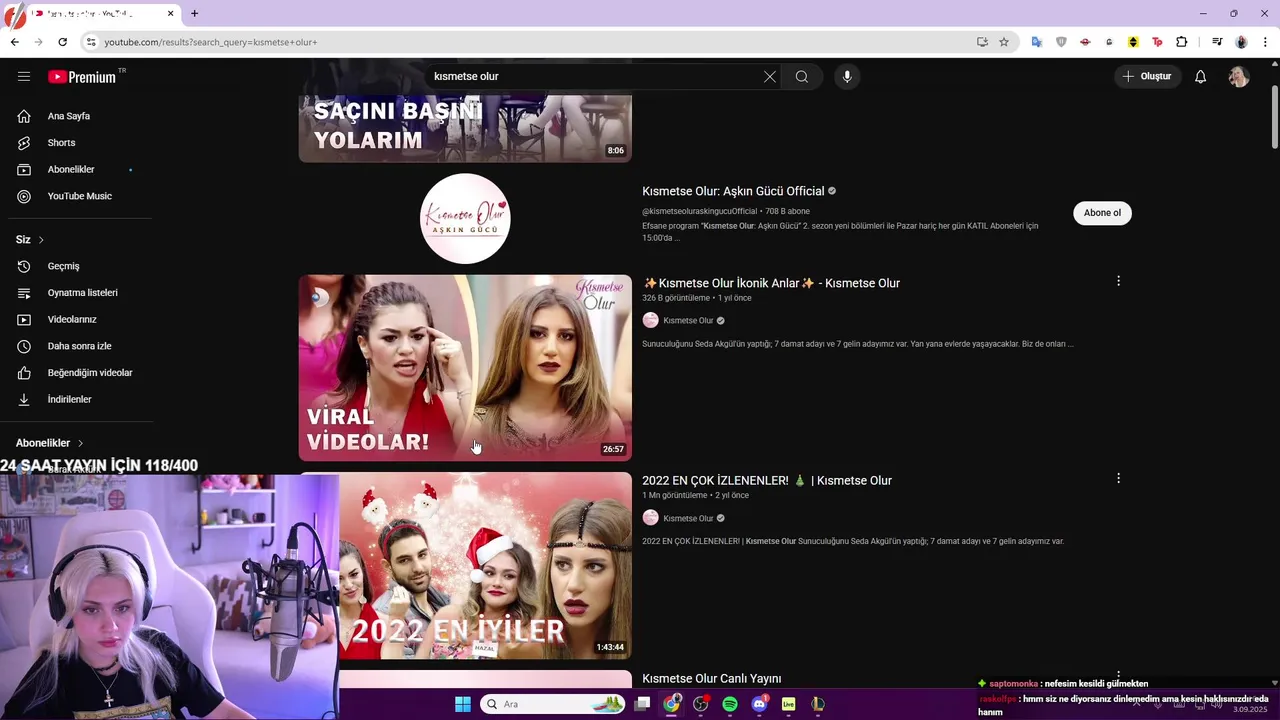Open Spotify from taskbar
The image size is (1280, 720).
coord(729,704)
